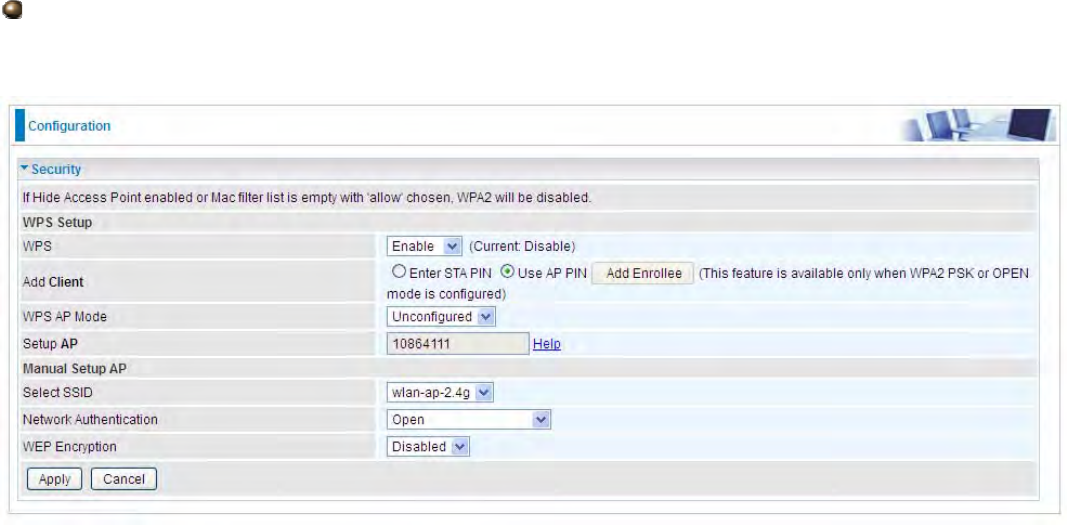Click the office image in Configuration header
Viewport: 1067px width, 525px height.
click(x=979, y=126)
